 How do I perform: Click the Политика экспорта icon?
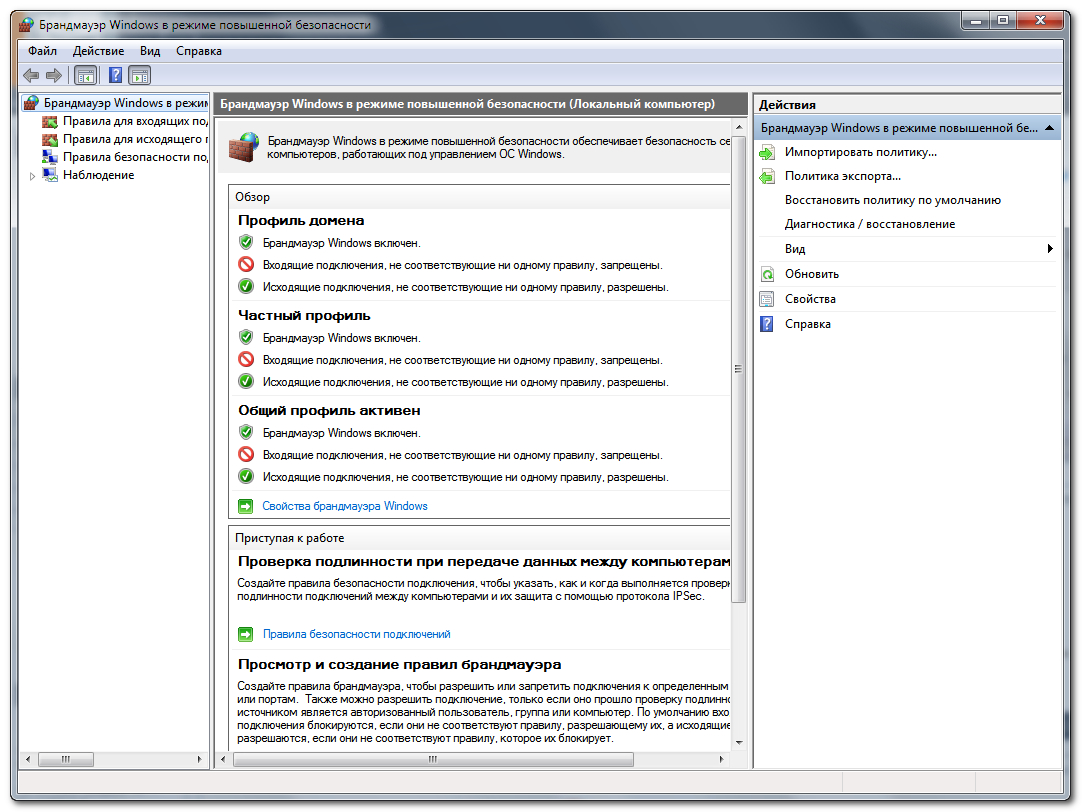click(x=767, y=177)
